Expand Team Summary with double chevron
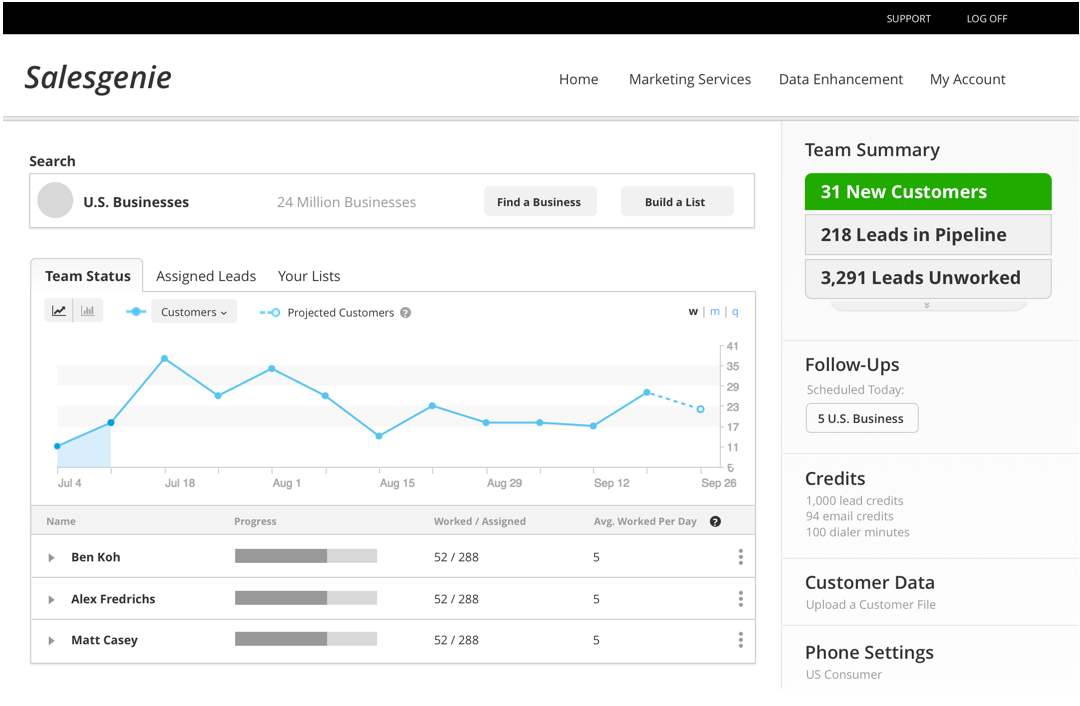The width and height of the screenshot is (1080, 706). (x=926, y=305)
